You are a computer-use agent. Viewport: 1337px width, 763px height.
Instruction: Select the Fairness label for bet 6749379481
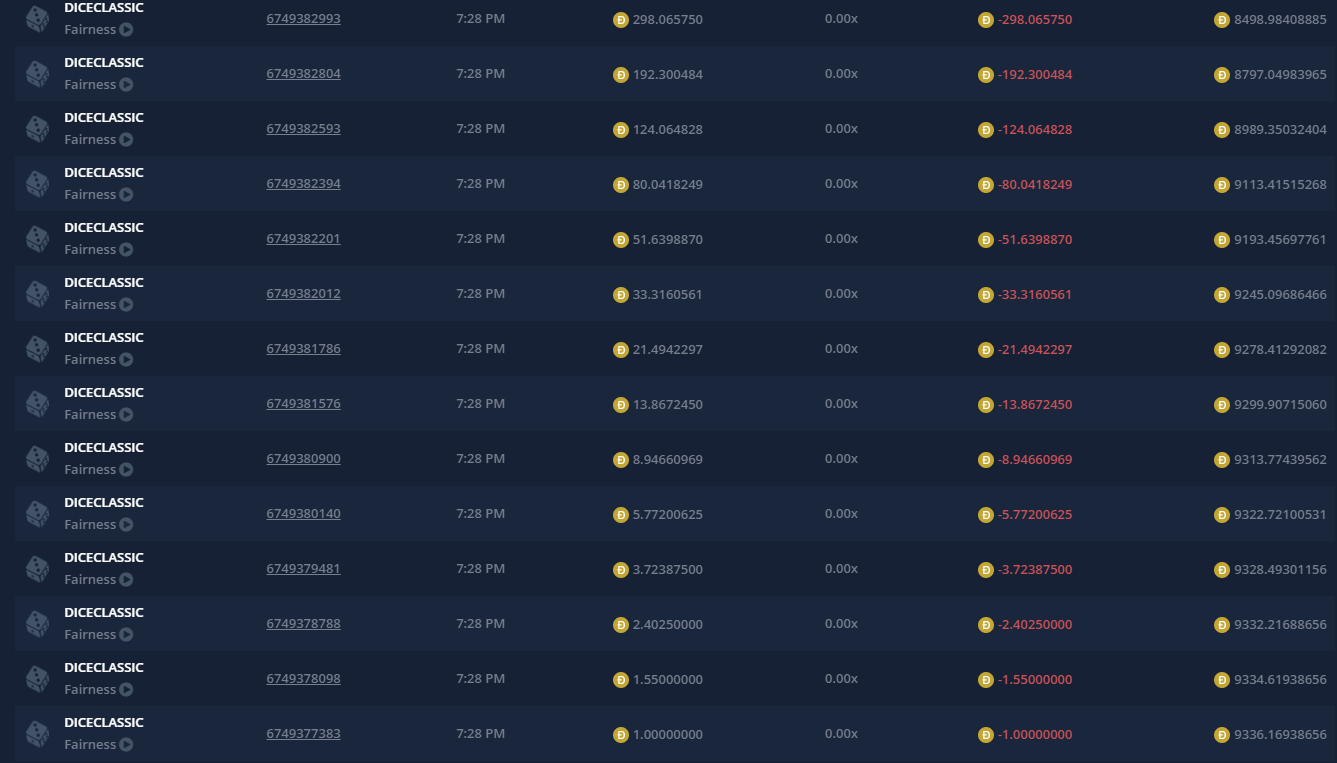click(90, 580)
